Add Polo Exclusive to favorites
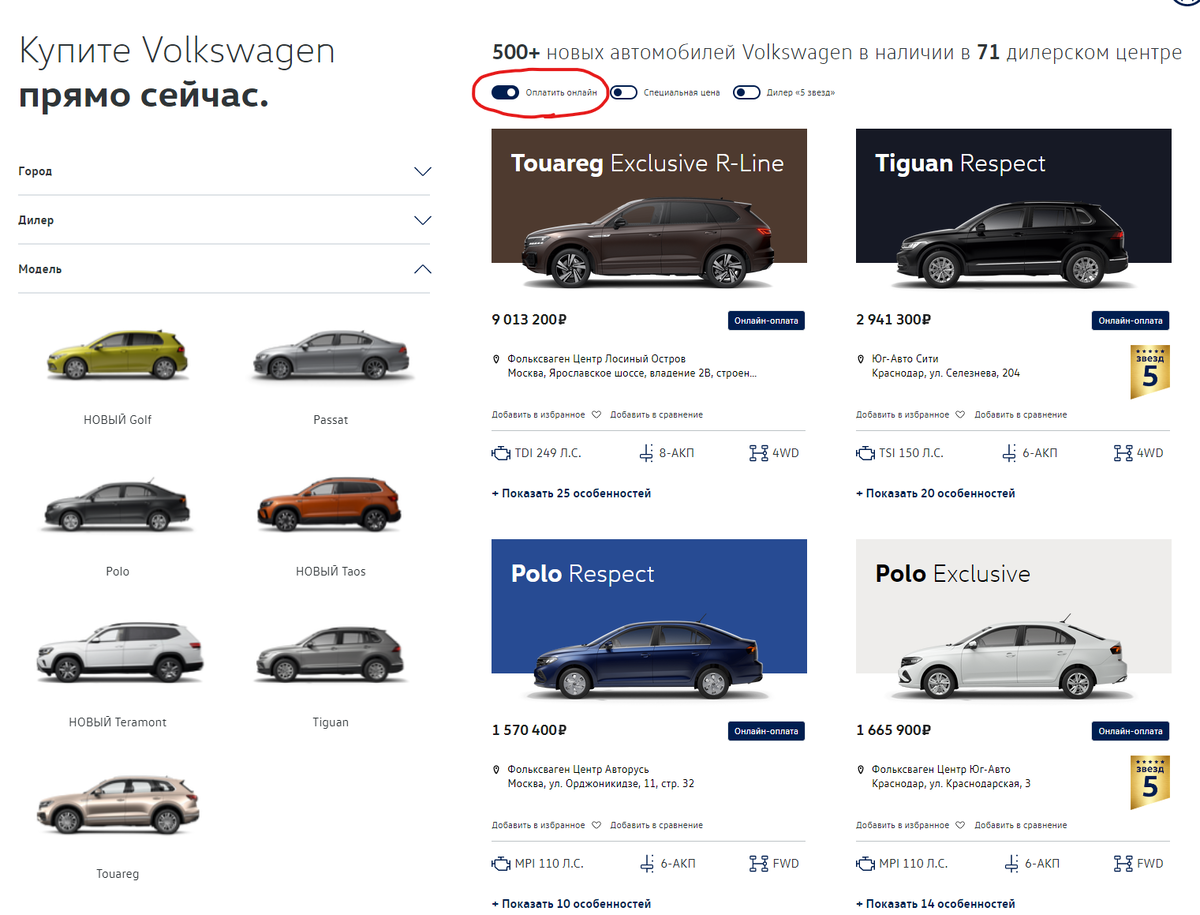This screenshot has width=1200, height=915. [910, 825]
